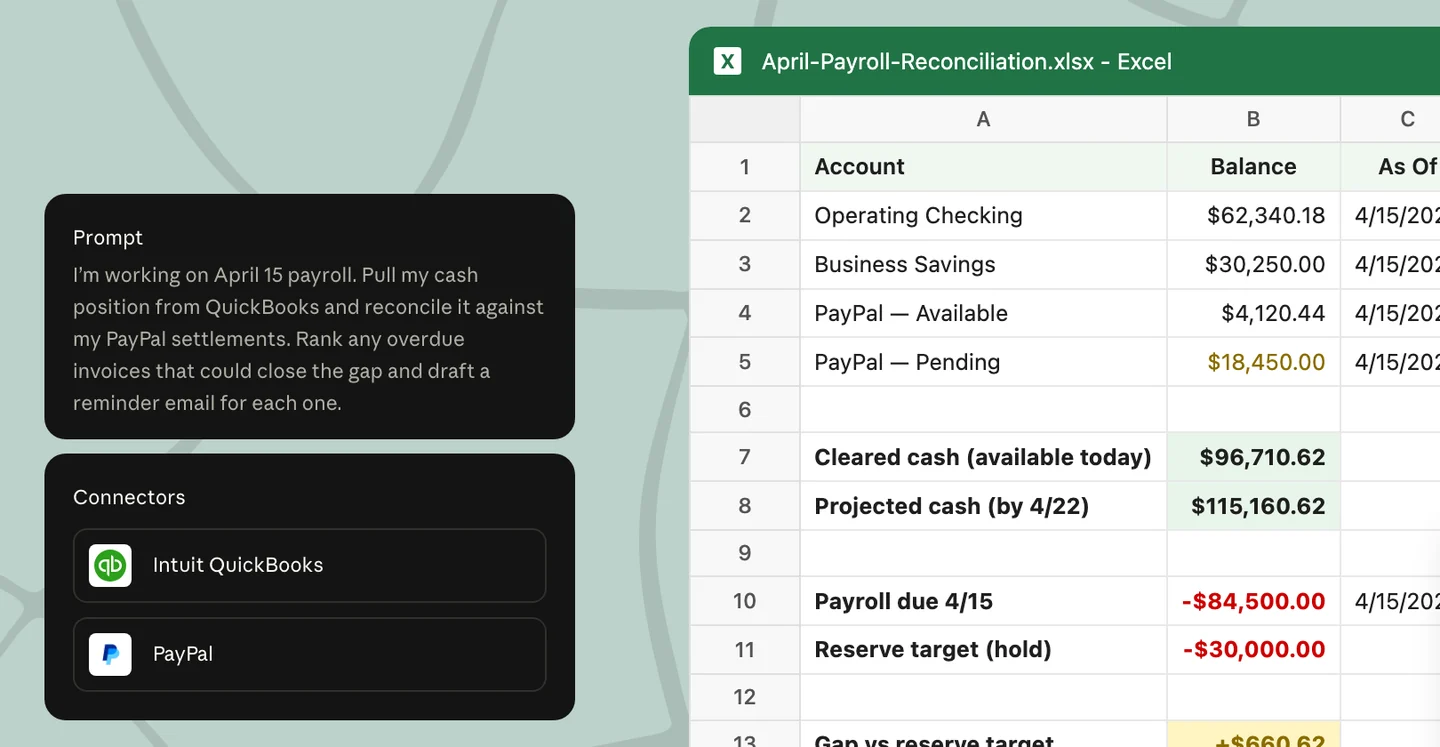Click the "Prompt" card heading
This screenshot has width=1440, height=747.
[x=108, y=238]
